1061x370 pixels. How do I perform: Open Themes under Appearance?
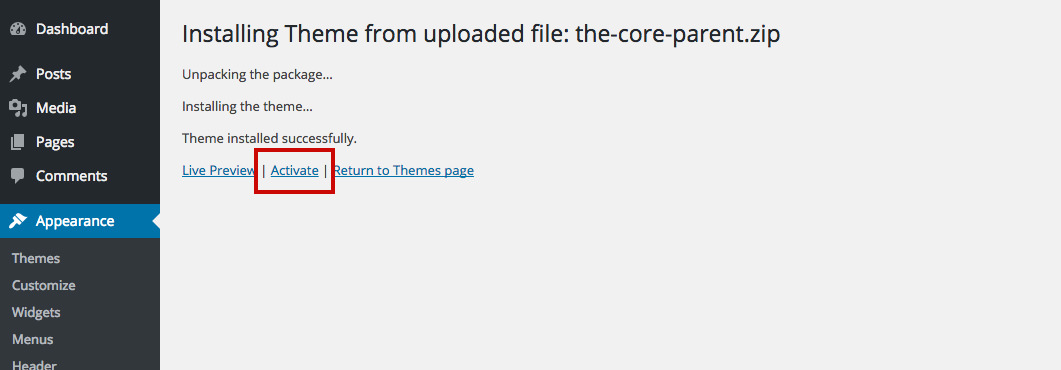coord(36,258)
